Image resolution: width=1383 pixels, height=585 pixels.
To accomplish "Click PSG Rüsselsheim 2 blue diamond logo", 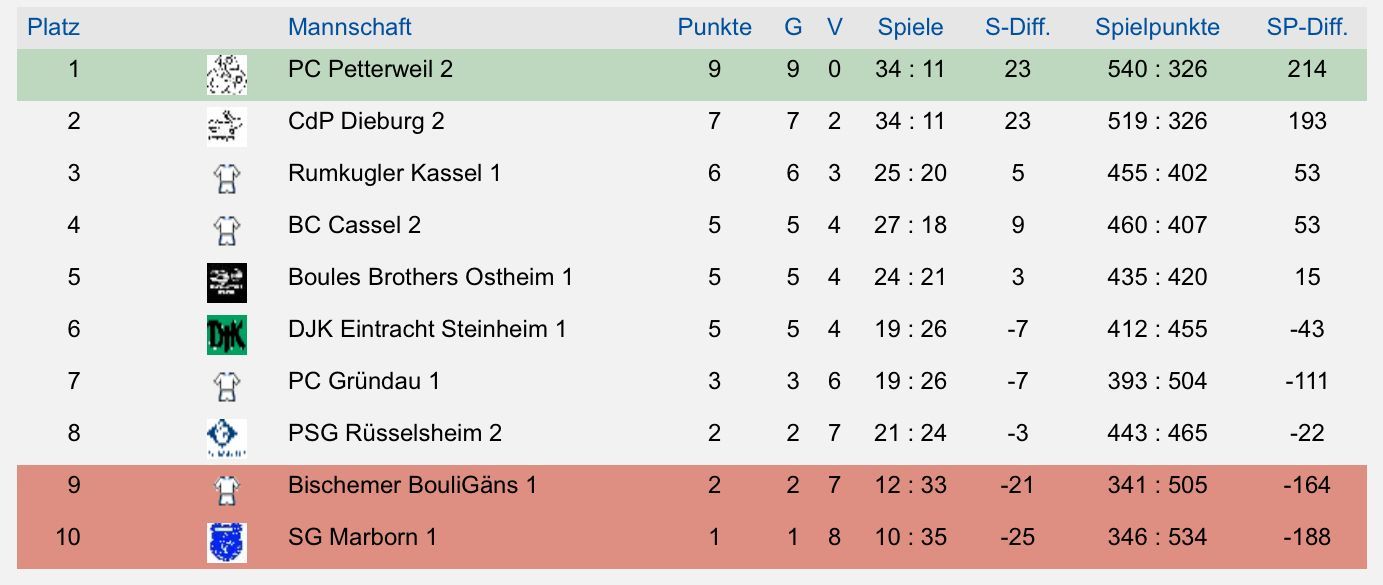I will (226, 437).
